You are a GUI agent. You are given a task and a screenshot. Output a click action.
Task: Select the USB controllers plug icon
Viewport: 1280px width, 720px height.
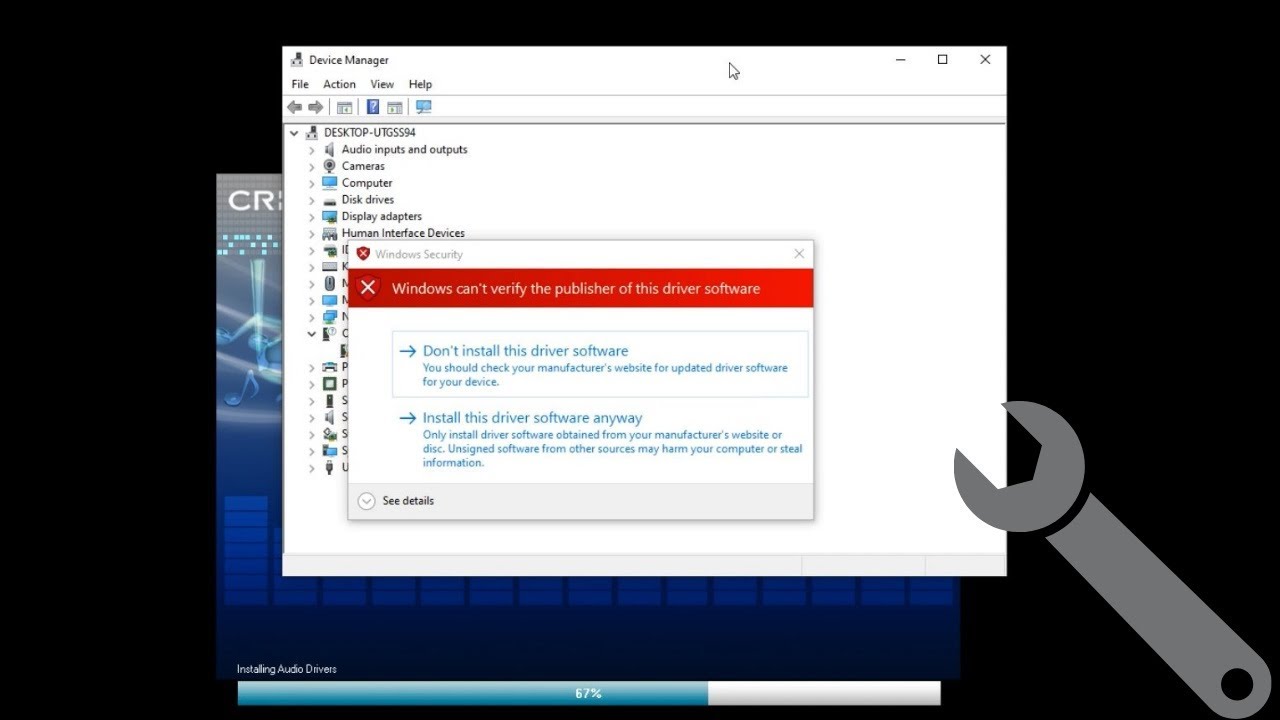[329, 467]
